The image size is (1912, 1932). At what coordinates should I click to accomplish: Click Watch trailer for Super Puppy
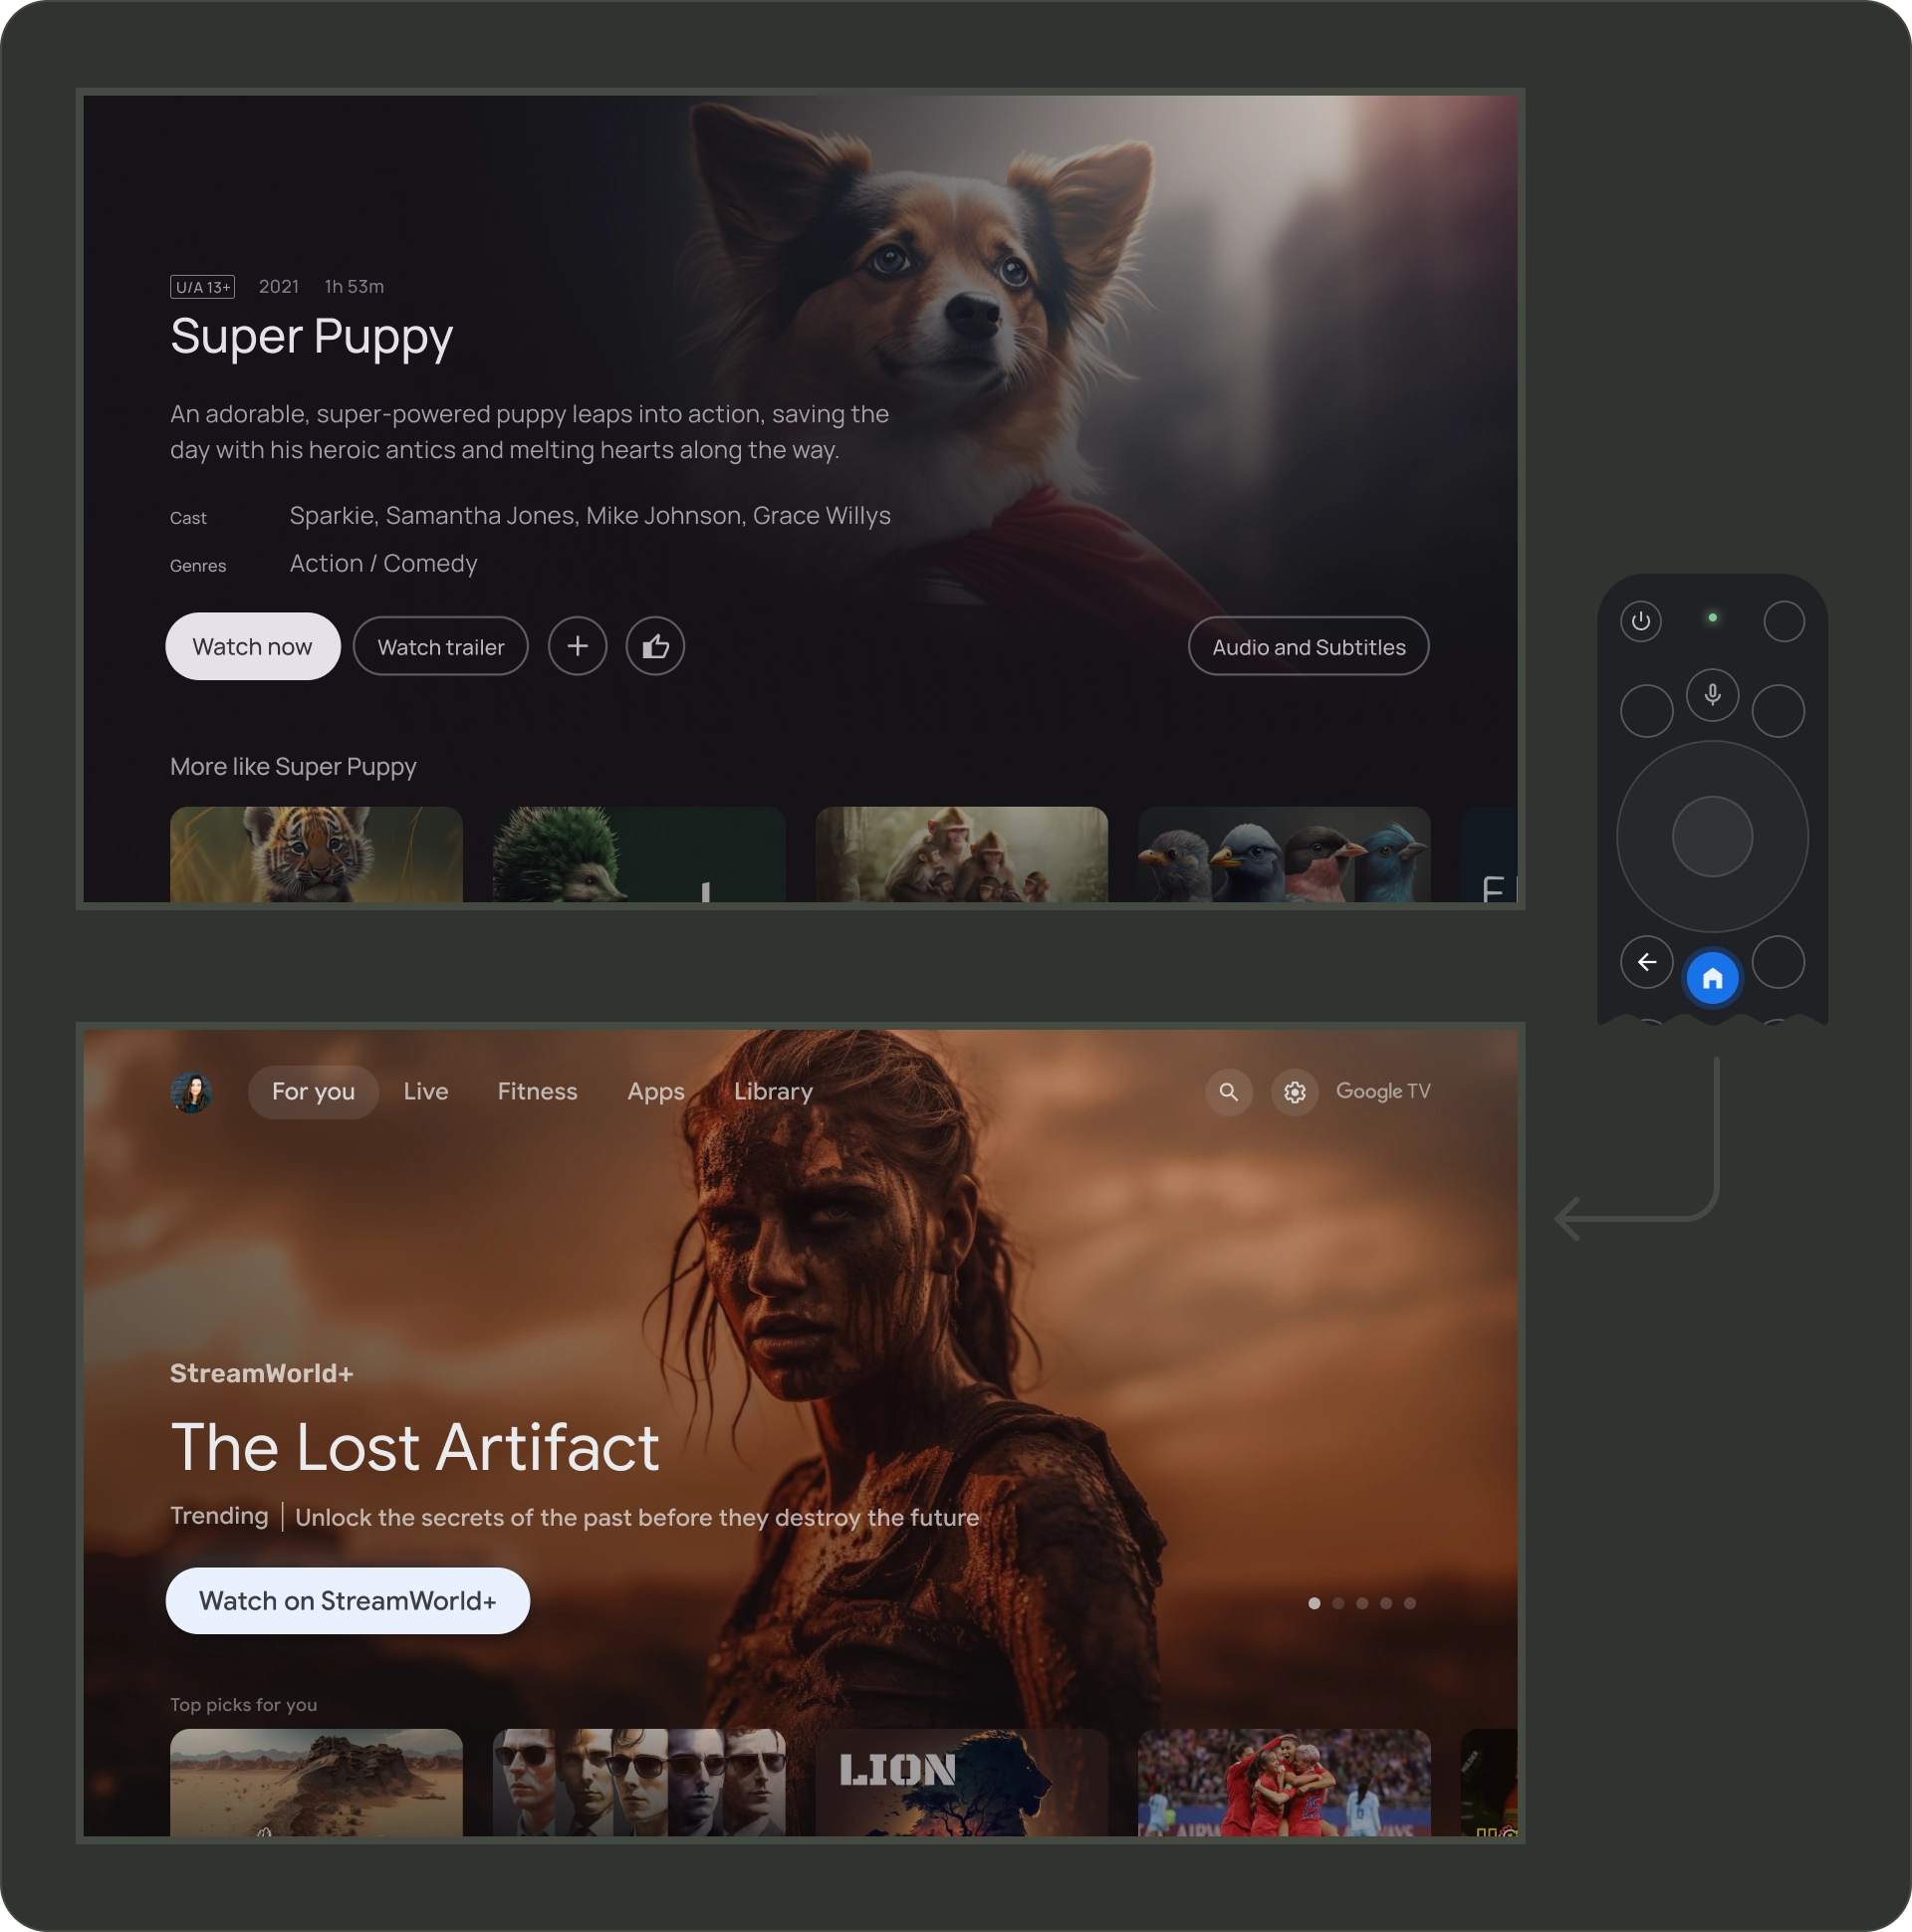coord(439,646)
